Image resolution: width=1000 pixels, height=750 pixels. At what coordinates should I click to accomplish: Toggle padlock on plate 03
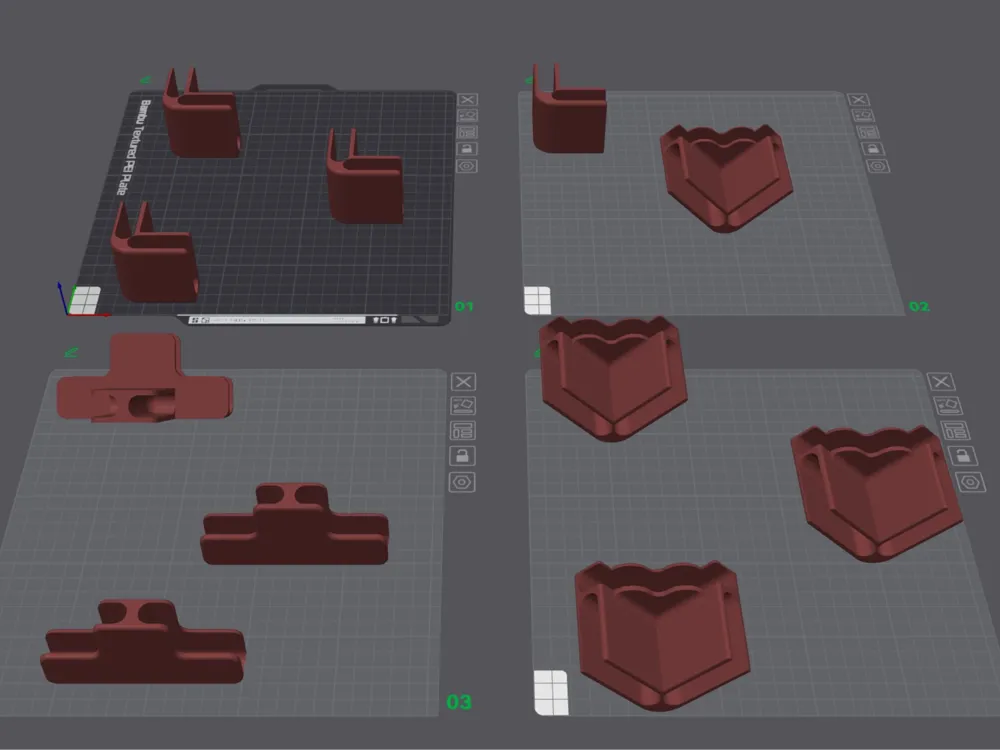point(462,455)
